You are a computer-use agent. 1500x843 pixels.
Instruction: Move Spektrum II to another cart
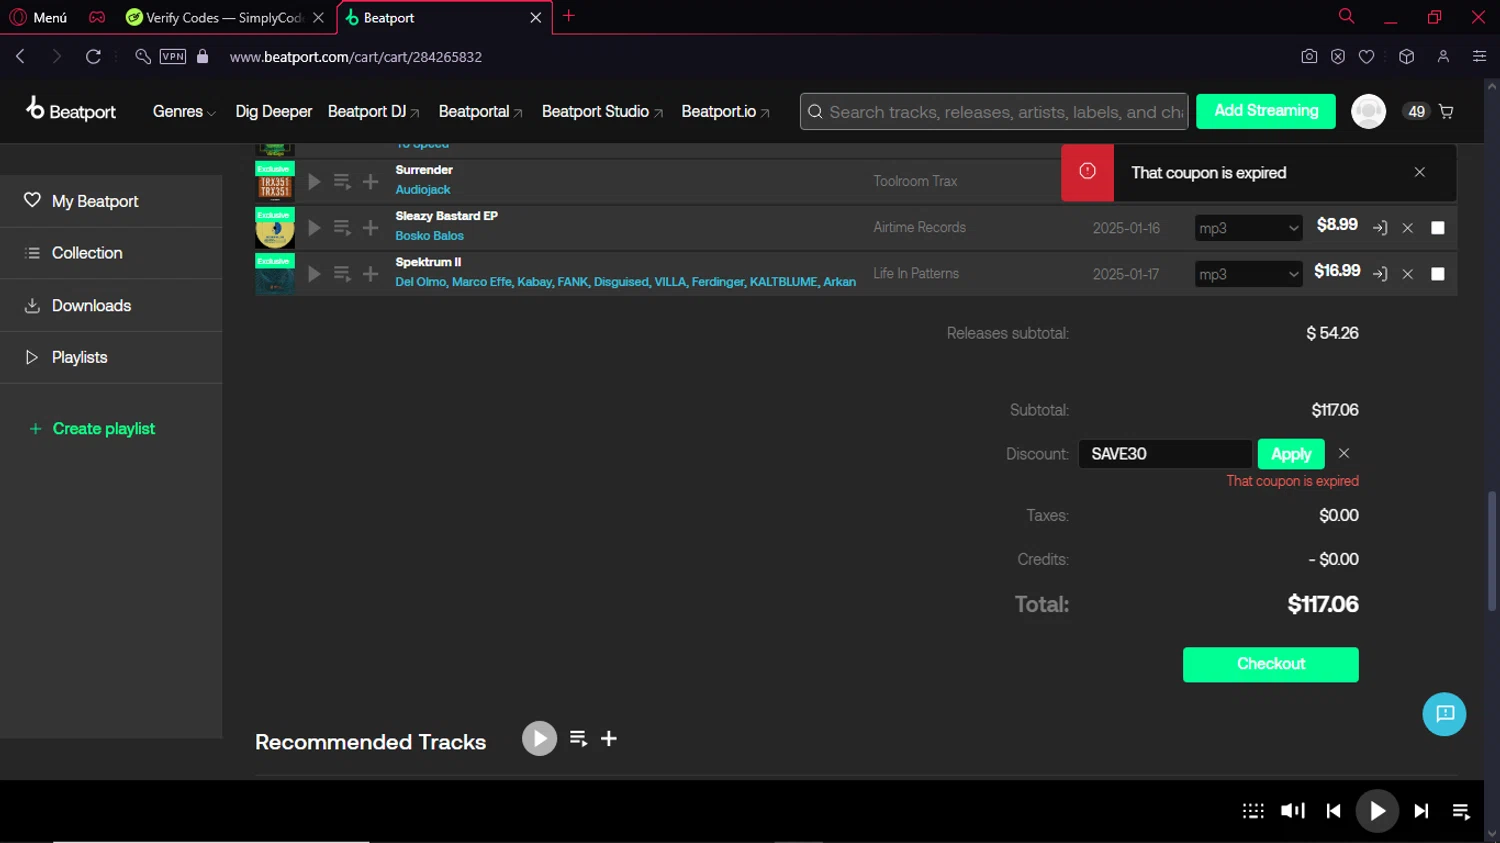tap(1380, 274)
